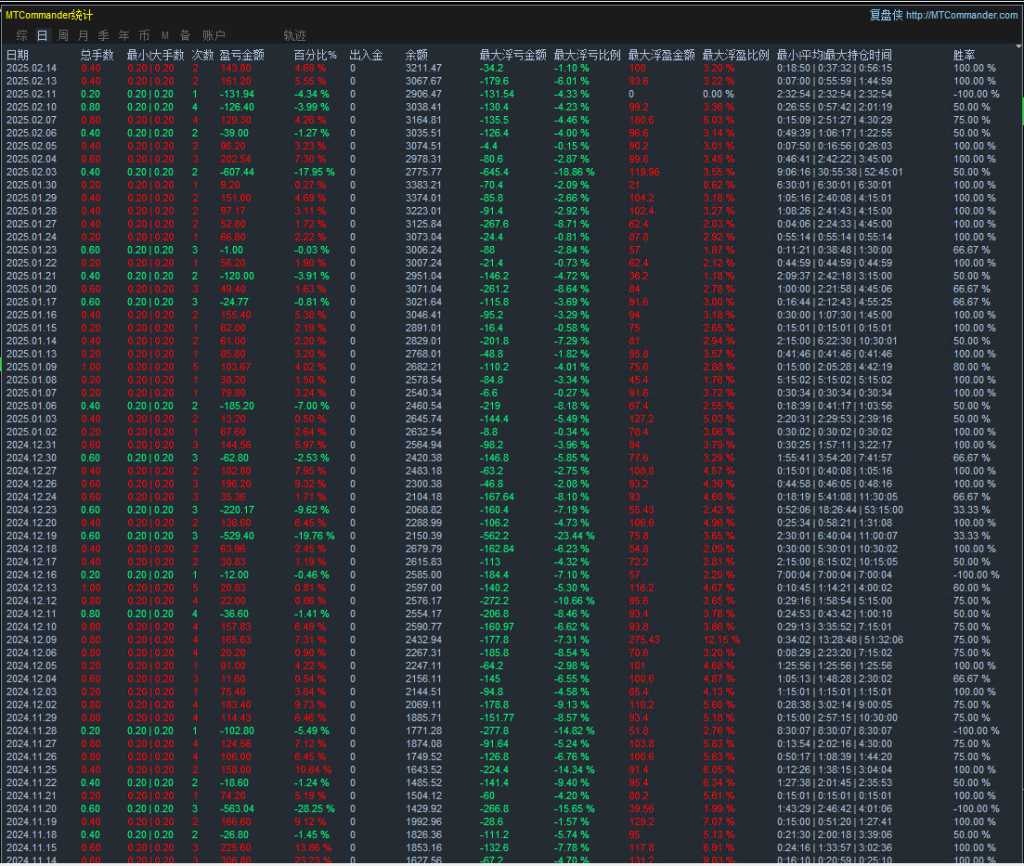Open the 轨迹 (trajectory) tab
Image resolution: width=1024 pixels, height=866 pixels.
[x=295, y=35]
